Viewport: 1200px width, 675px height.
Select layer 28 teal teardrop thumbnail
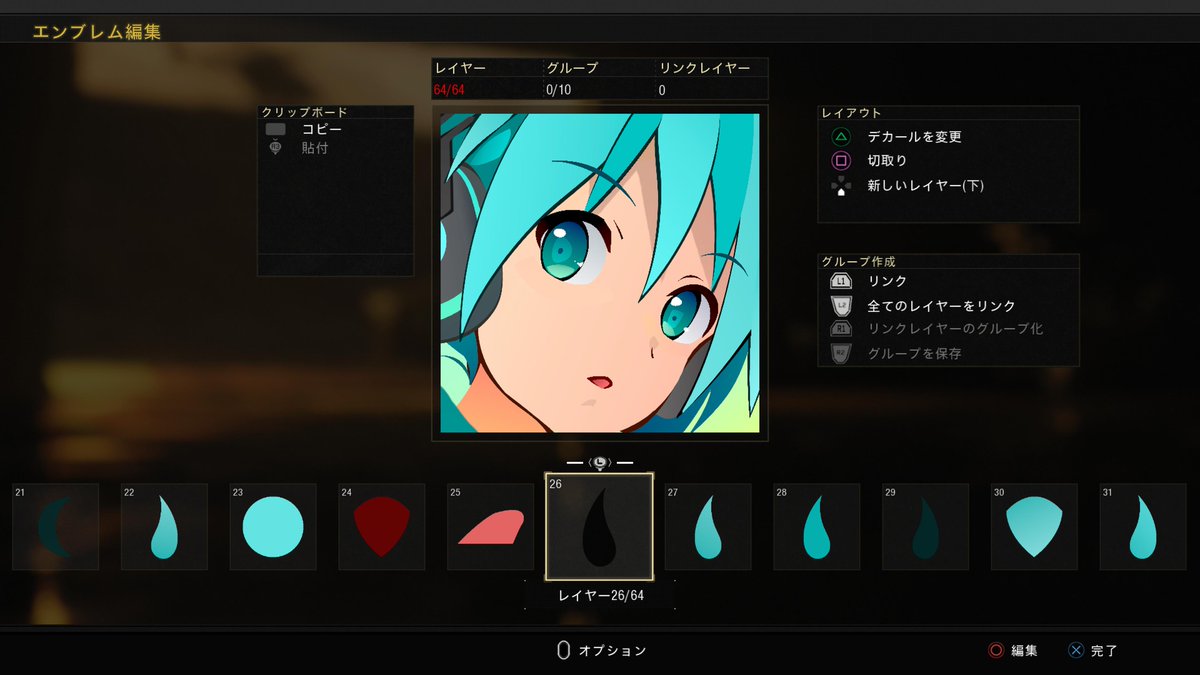(817, 527)
